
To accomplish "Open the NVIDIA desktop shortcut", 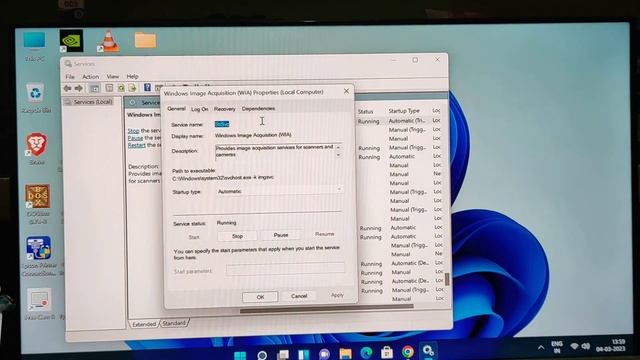I will point(71,40).
